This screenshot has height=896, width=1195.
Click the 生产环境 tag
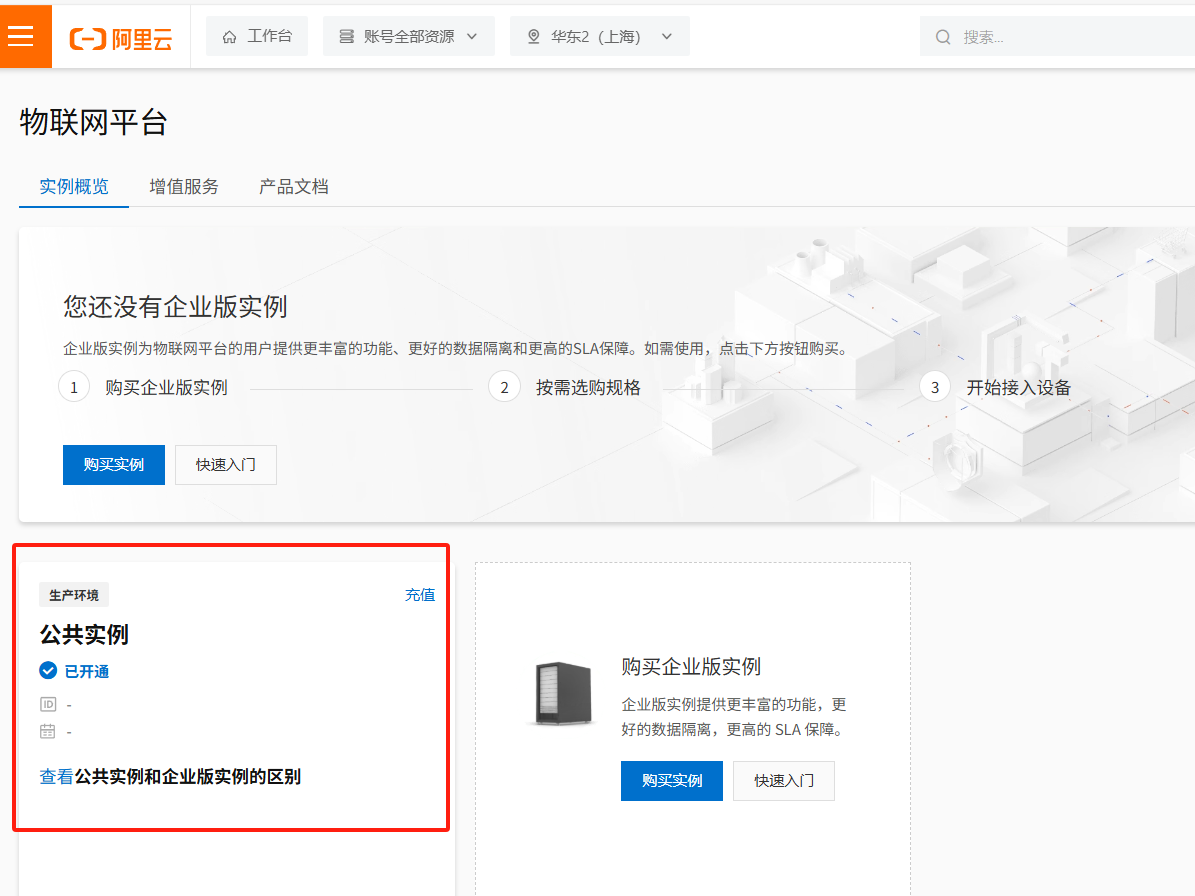[x=74, y=595]
